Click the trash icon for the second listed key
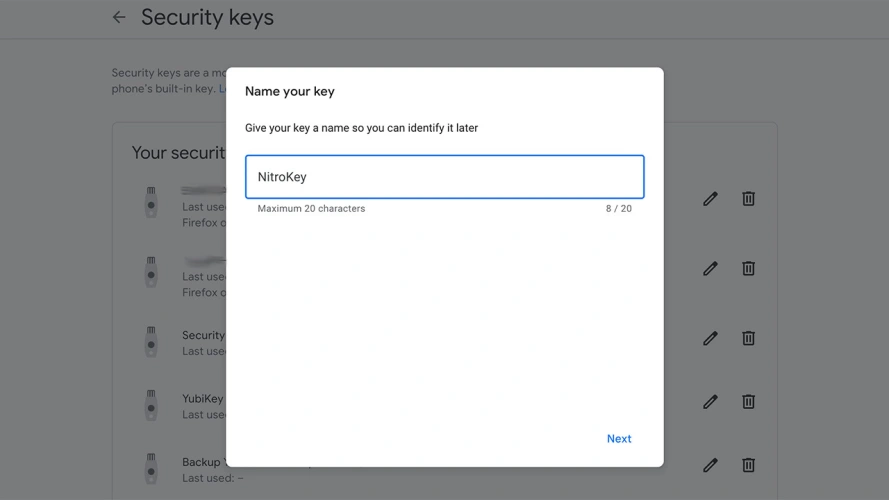889x500 pixels. coord(748,268)
